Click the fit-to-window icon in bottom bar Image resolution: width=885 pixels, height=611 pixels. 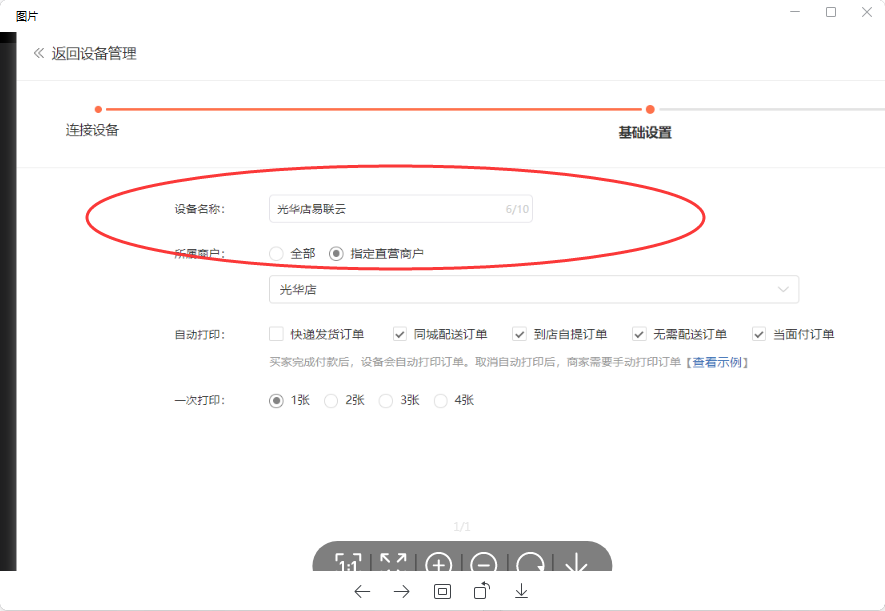click(x=442, y=591)
